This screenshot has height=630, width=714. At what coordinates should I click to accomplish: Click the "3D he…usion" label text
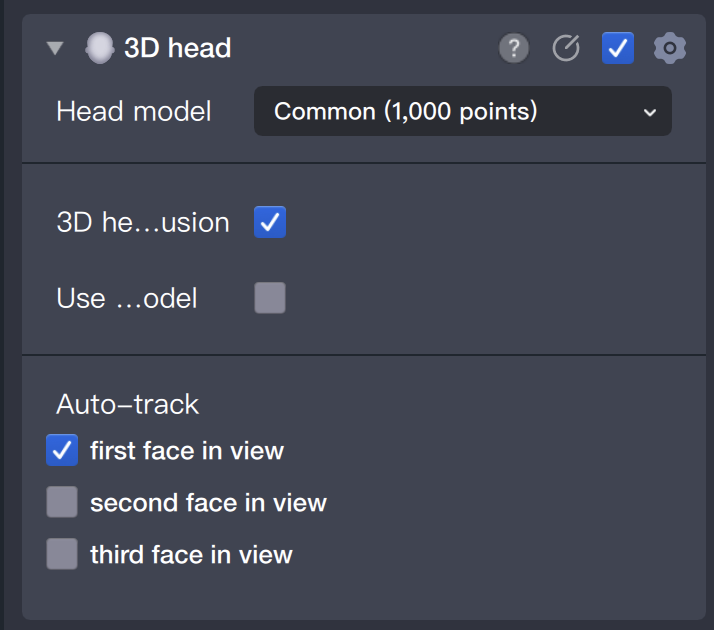click(x=143, y=222)
